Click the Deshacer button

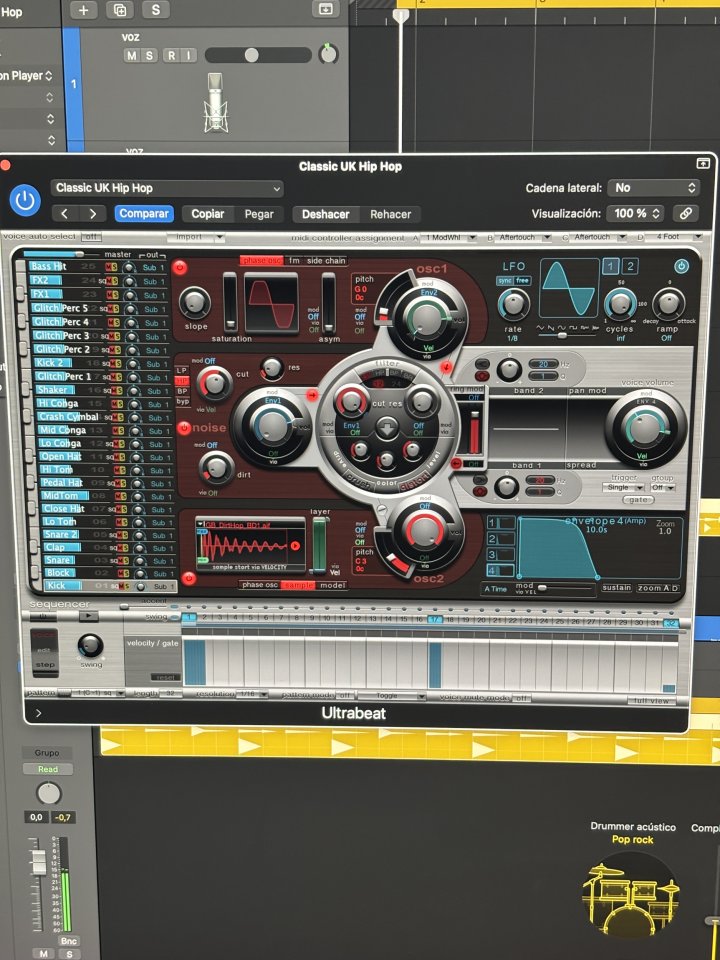click(326, 214)
